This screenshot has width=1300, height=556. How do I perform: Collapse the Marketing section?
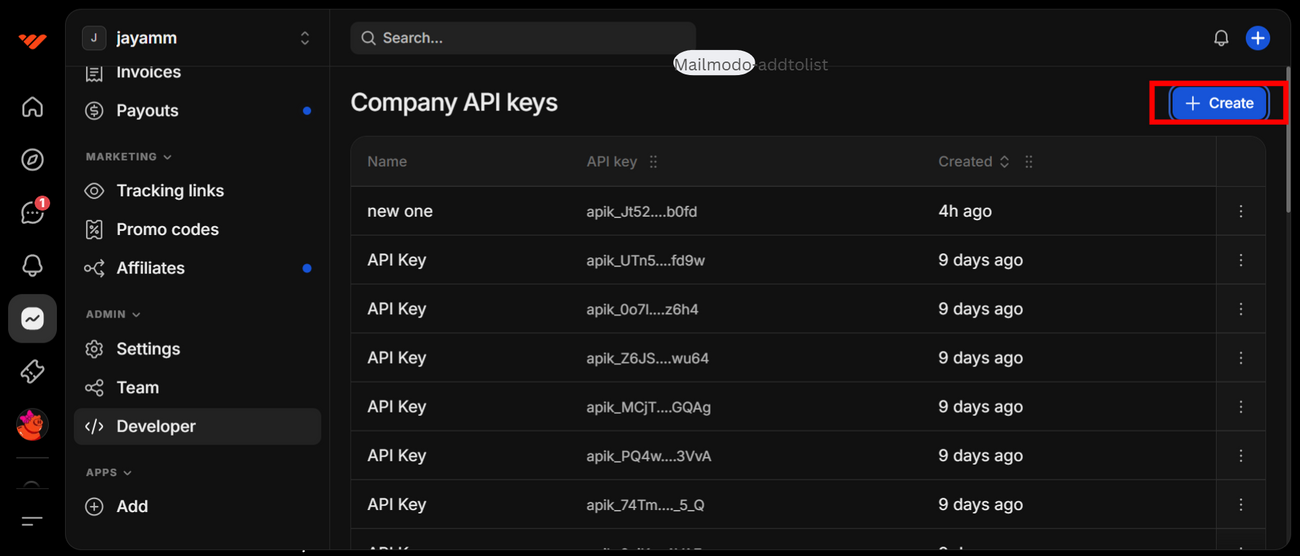(x=129, y=157)
